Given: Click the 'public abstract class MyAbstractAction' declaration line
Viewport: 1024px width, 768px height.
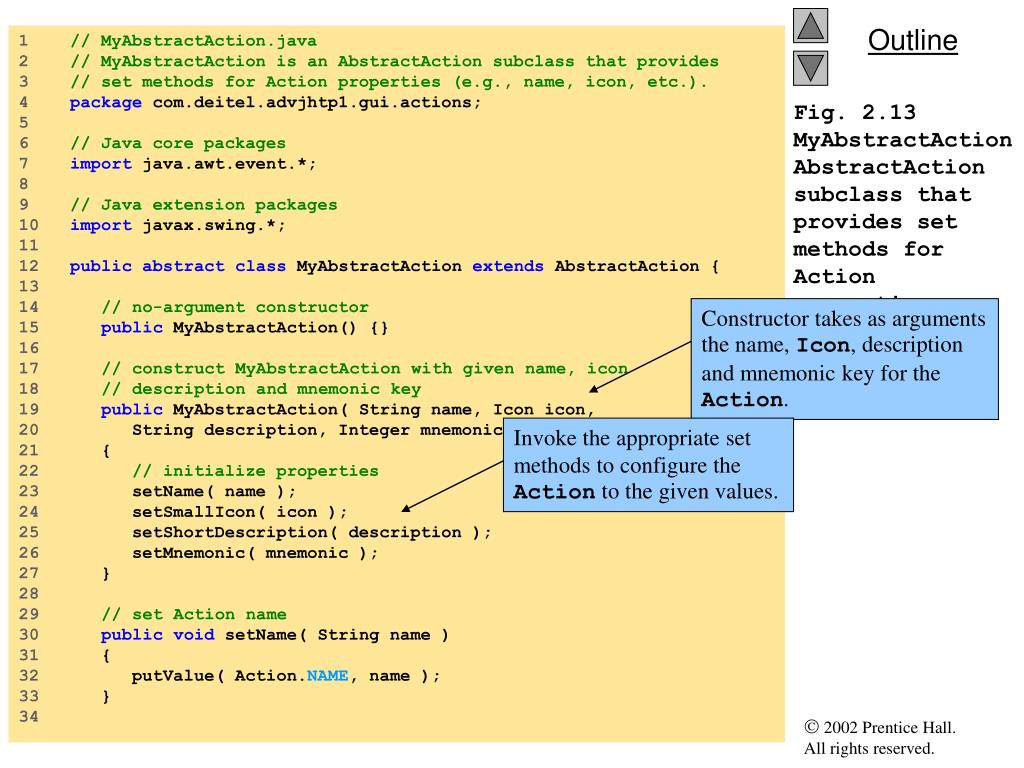Looking at the screenshot, I should 394,266.
